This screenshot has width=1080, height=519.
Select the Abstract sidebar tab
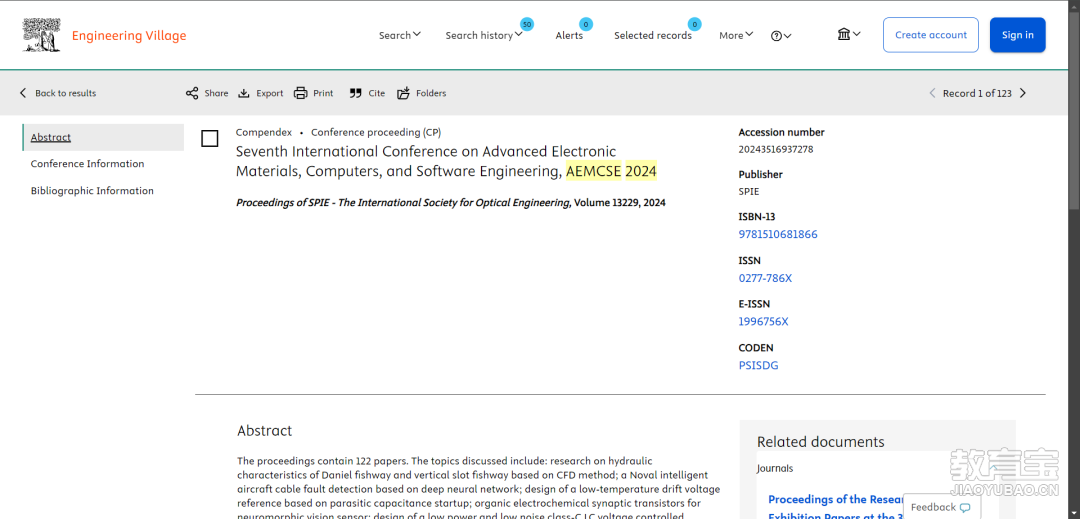click(103, 137)
